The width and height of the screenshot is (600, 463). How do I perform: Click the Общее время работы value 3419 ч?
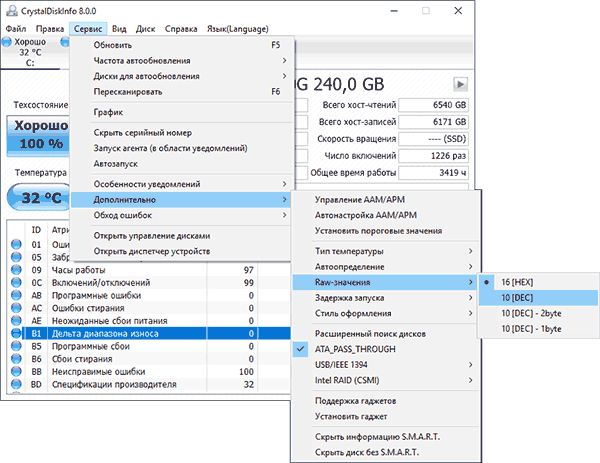[x=433, y=173]
